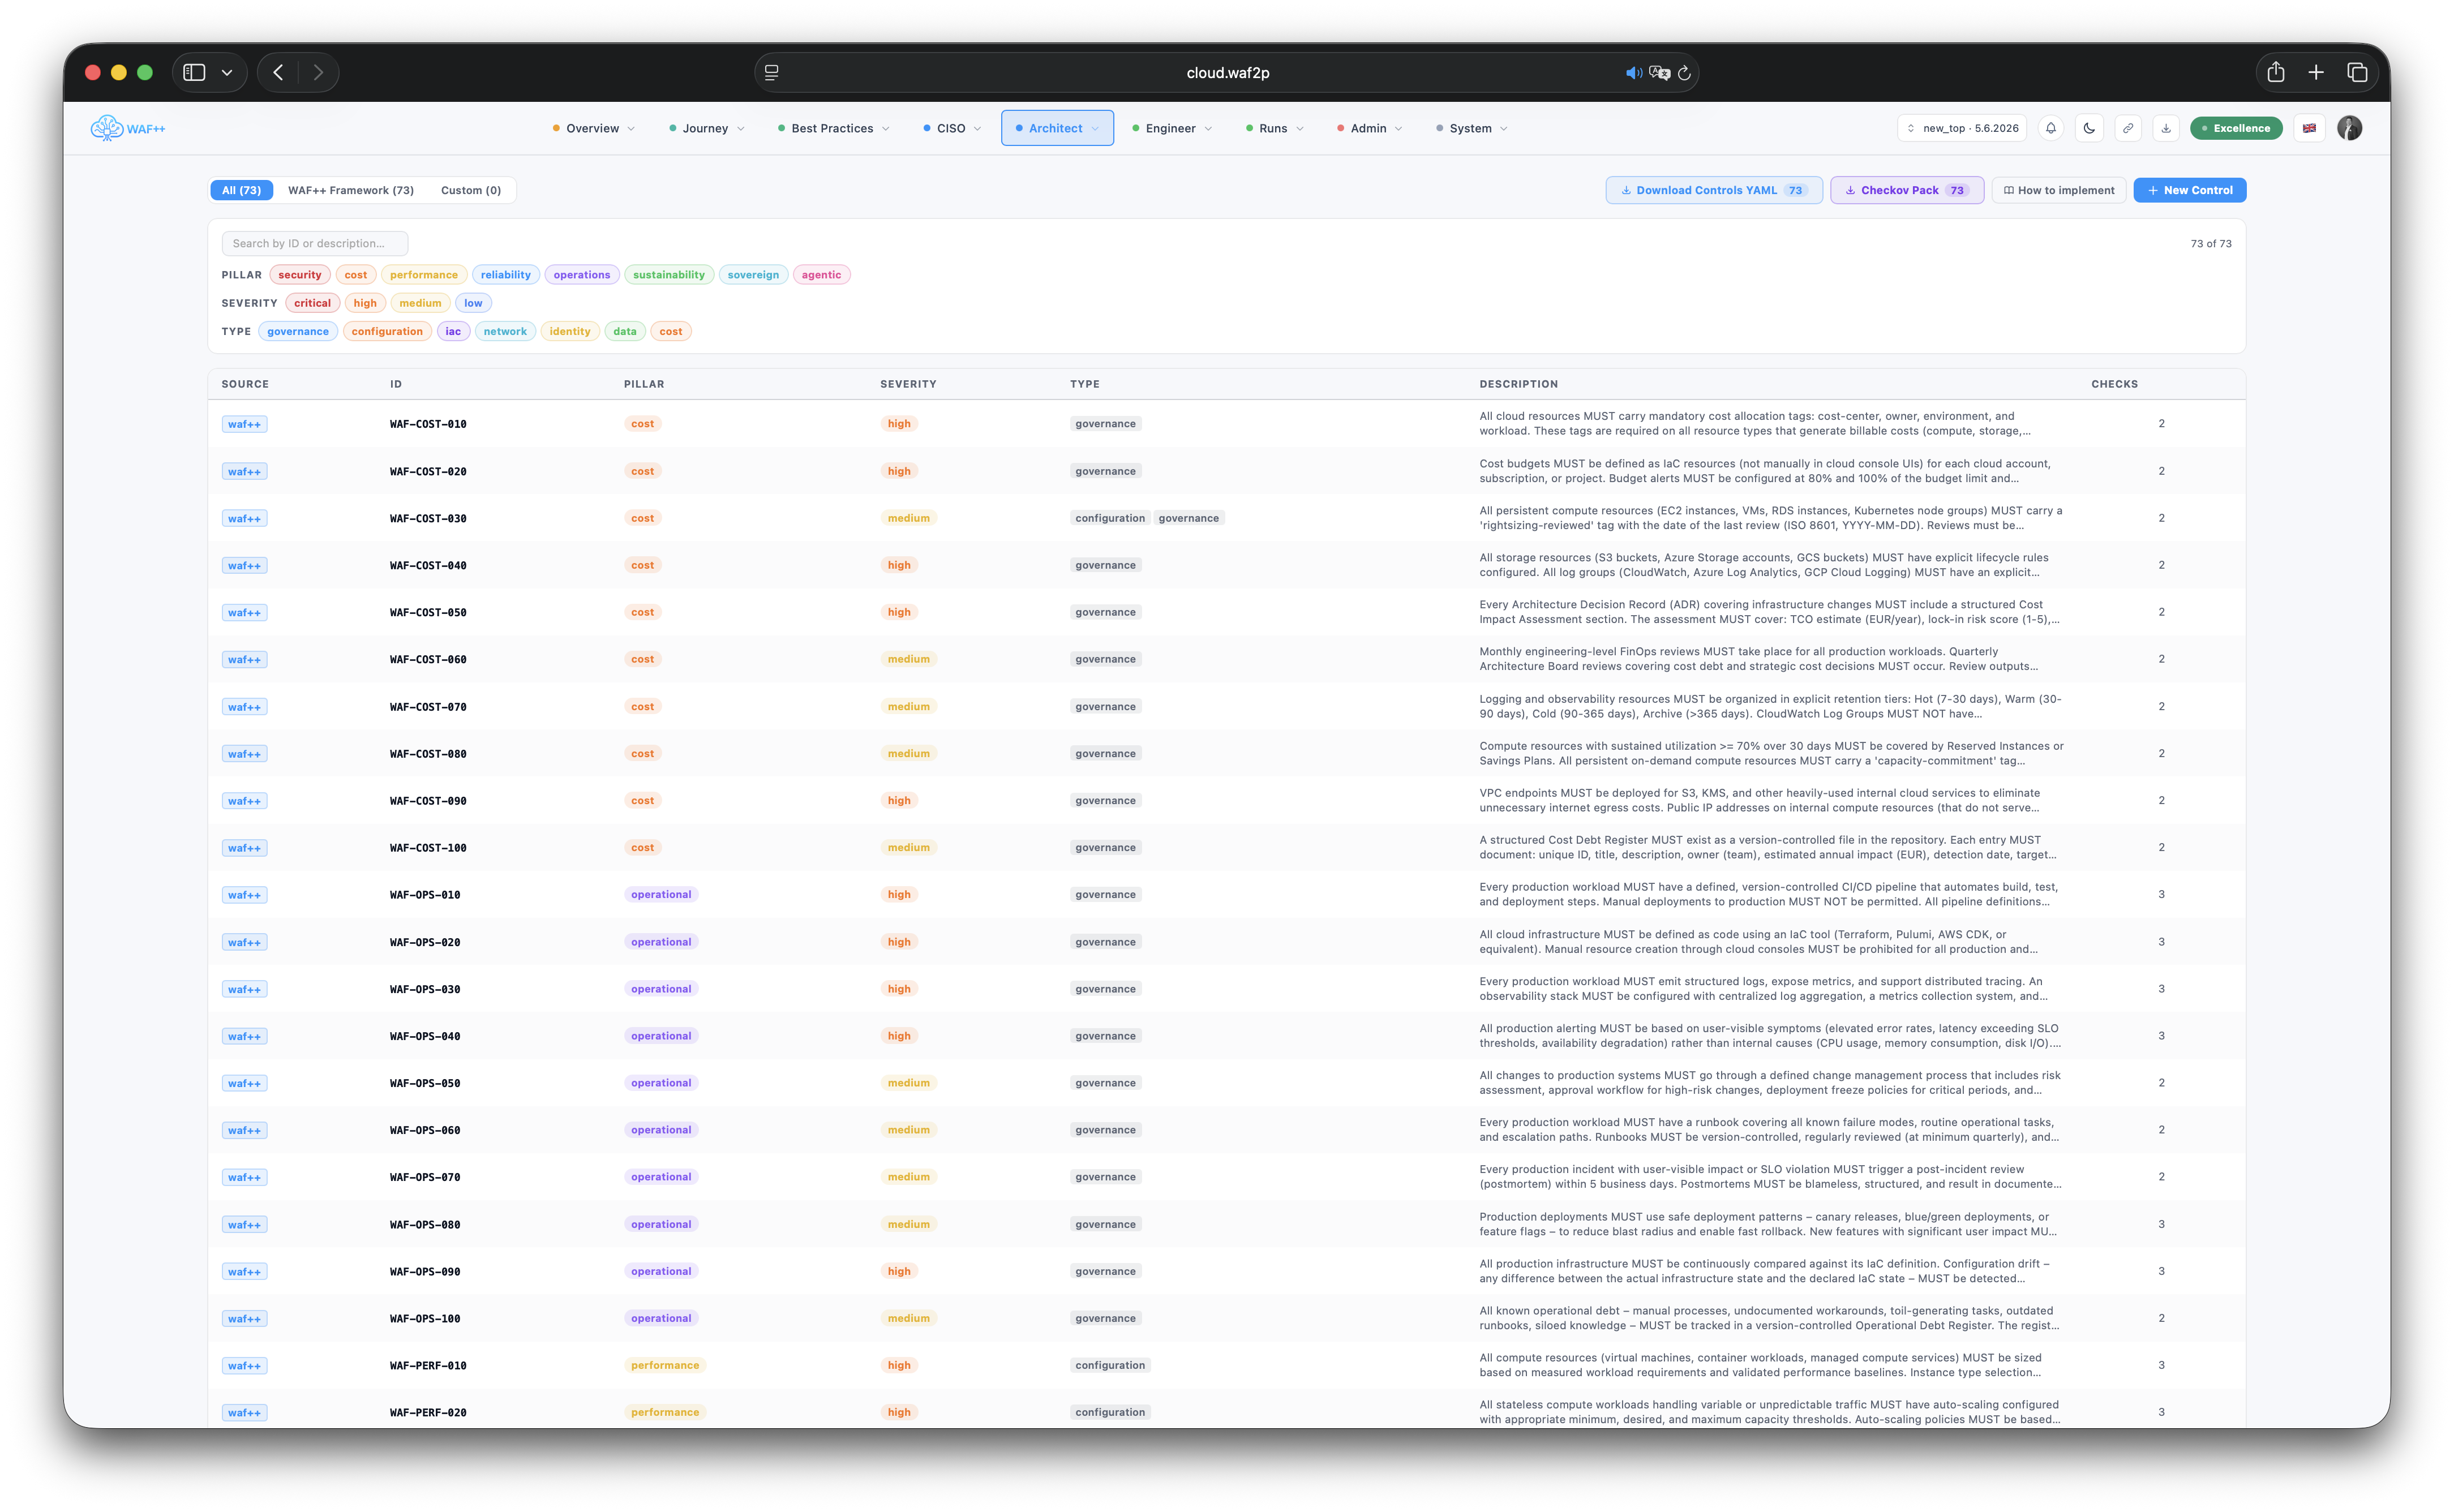Click the waf++ source badge for WAF-OPS-010
Screen dimensions: 2454x1512
click(x=244, y=895)
